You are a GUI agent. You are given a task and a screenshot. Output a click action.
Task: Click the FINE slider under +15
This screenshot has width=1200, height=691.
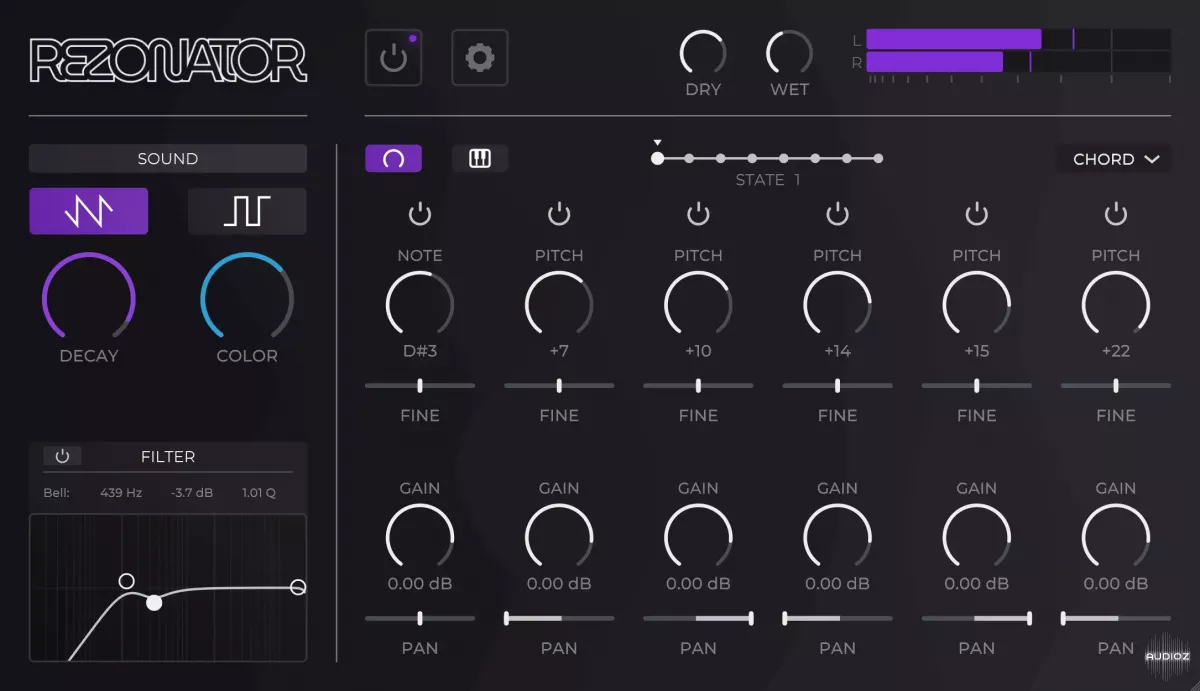click(976, 385)
